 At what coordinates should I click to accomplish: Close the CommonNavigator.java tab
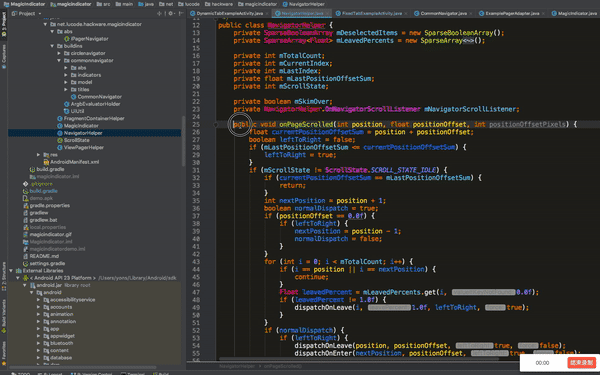(471, 14)
